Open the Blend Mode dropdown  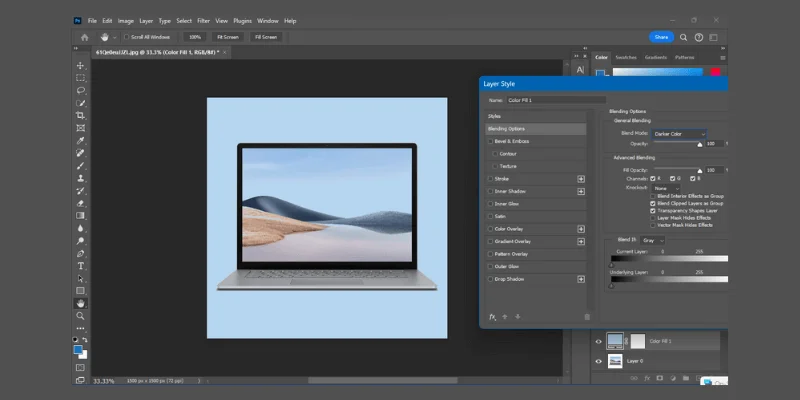click(679, 134)
